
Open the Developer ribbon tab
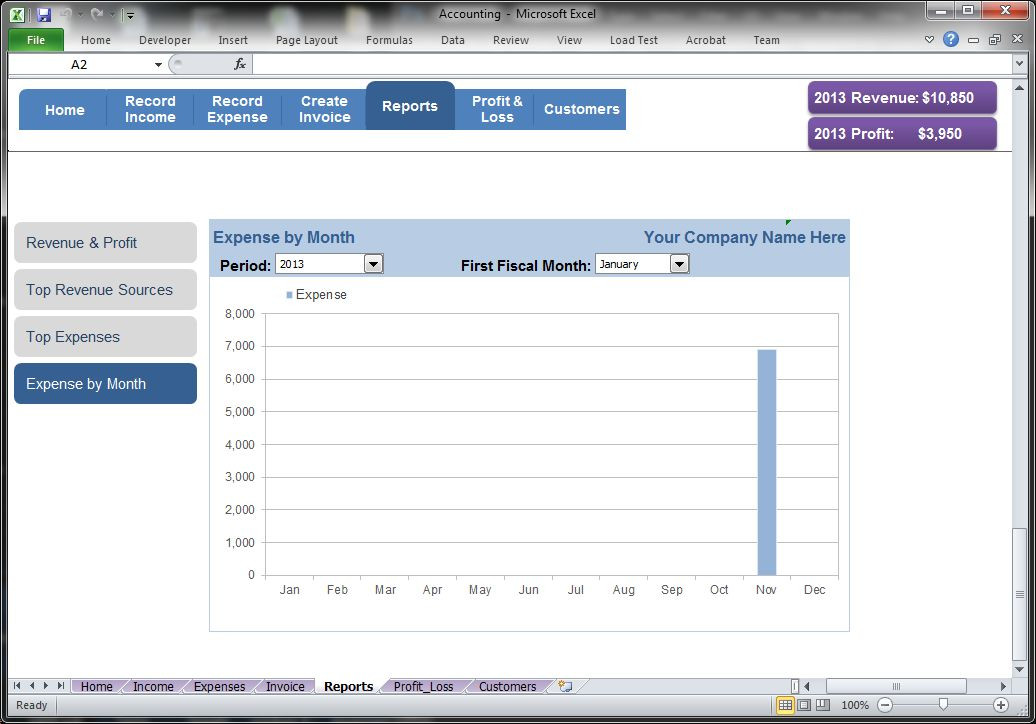coord(165,40)
